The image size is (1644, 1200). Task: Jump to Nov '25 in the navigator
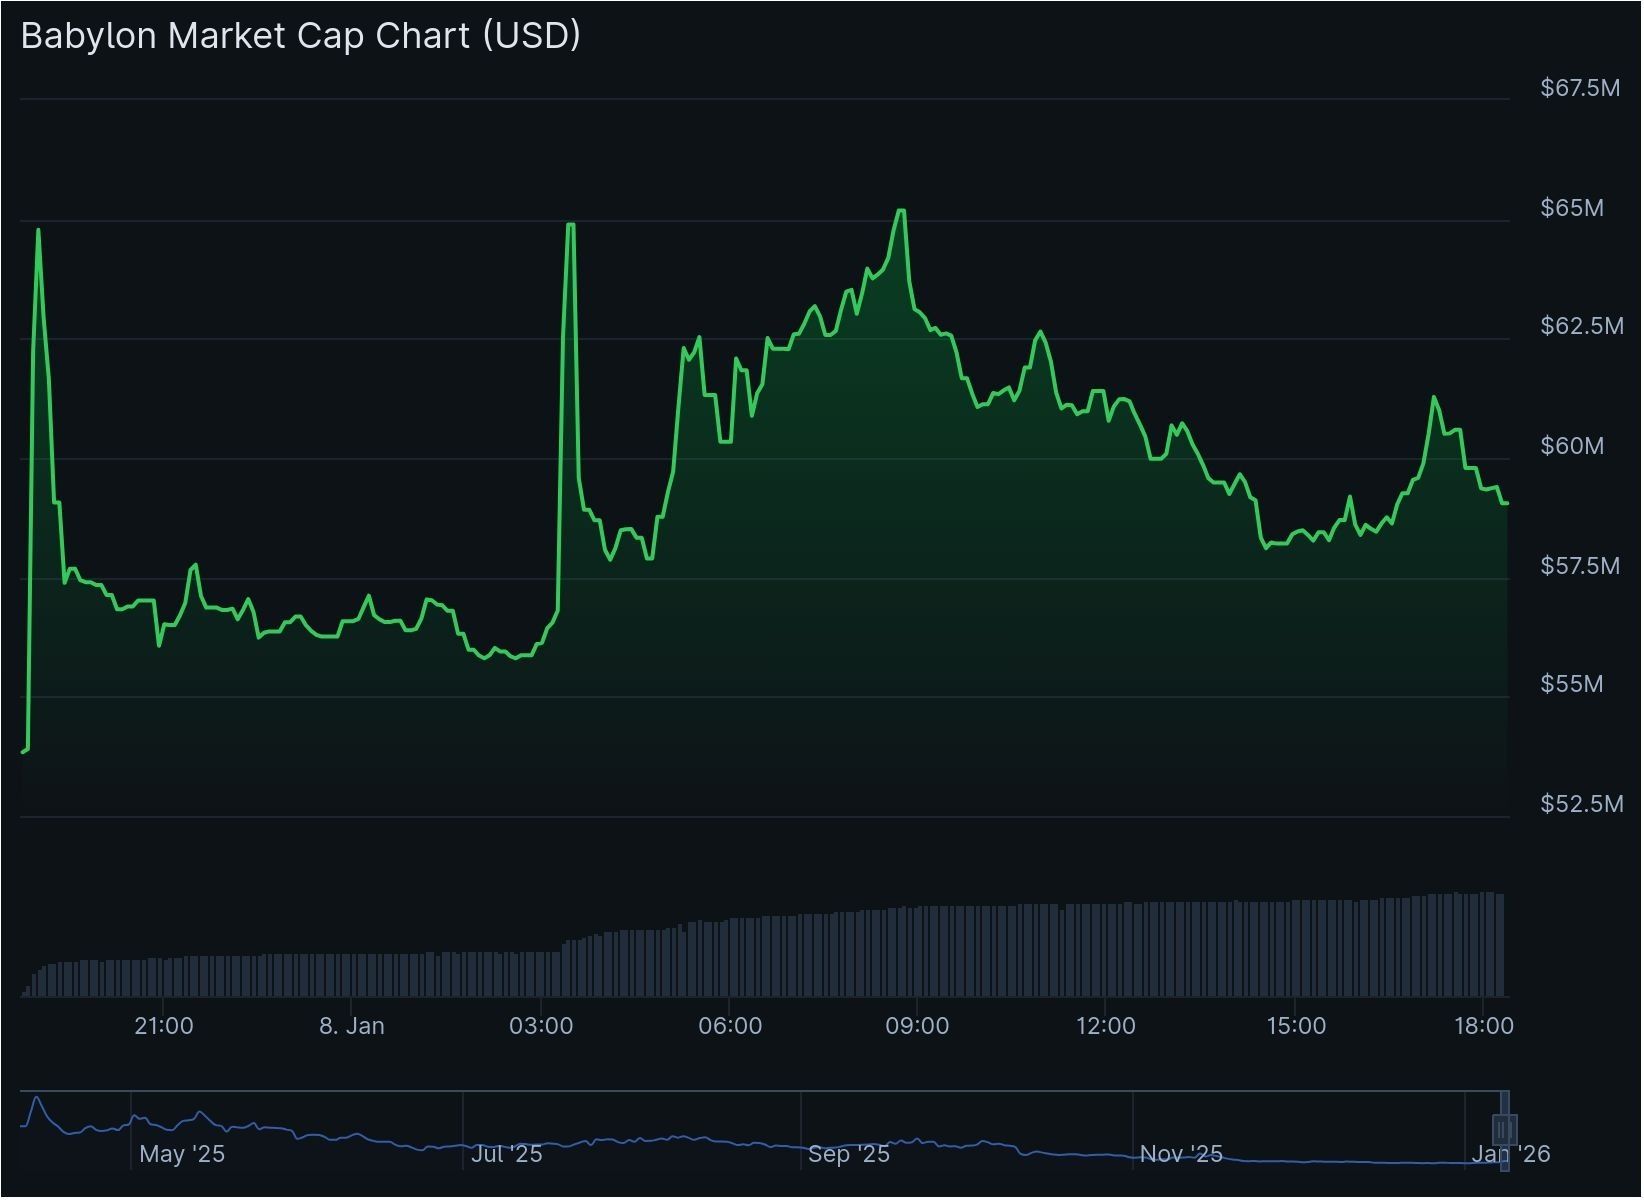point(1181,1154)
